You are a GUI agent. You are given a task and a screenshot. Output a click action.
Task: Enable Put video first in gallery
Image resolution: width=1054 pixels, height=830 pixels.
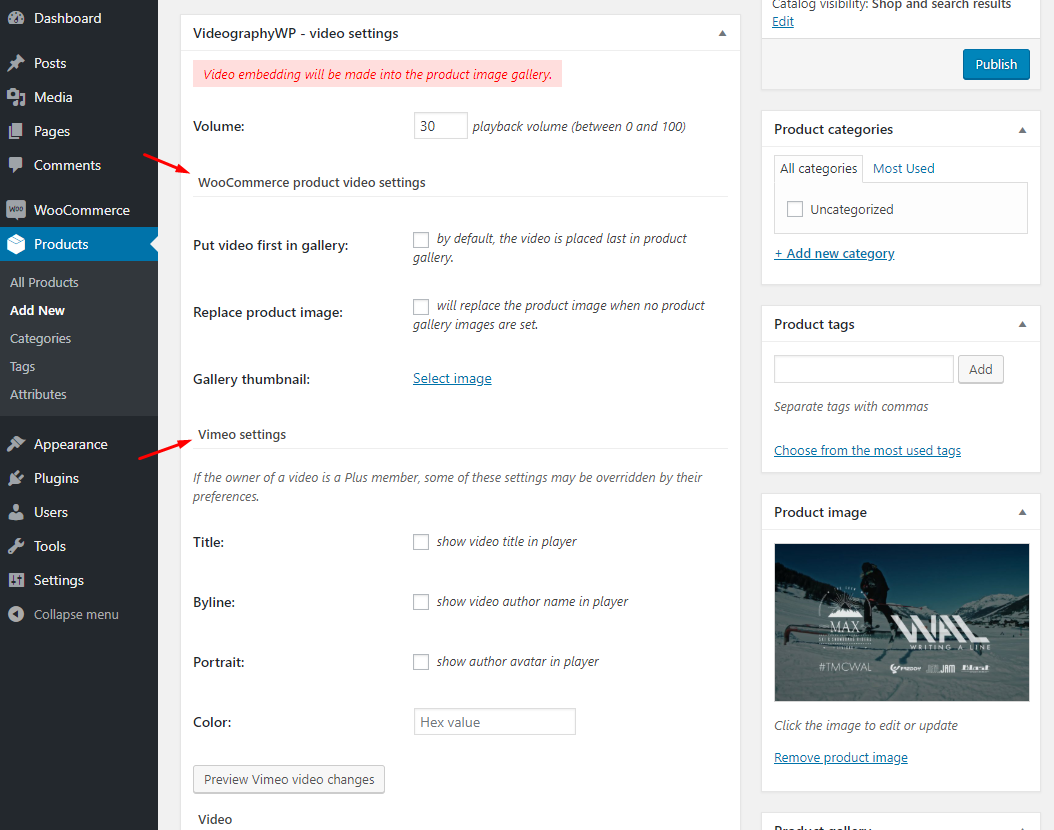pyautogui.click(x=421, y=239)
